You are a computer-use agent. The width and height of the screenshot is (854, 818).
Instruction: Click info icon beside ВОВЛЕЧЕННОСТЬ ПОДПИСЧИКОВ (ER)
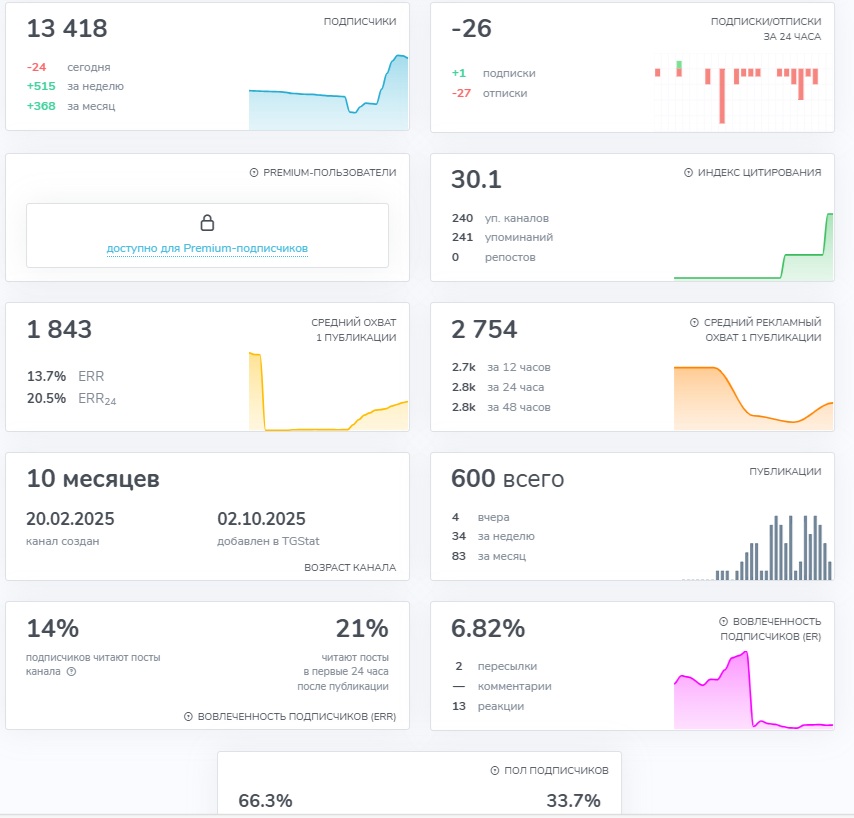[x=723, y=621]
